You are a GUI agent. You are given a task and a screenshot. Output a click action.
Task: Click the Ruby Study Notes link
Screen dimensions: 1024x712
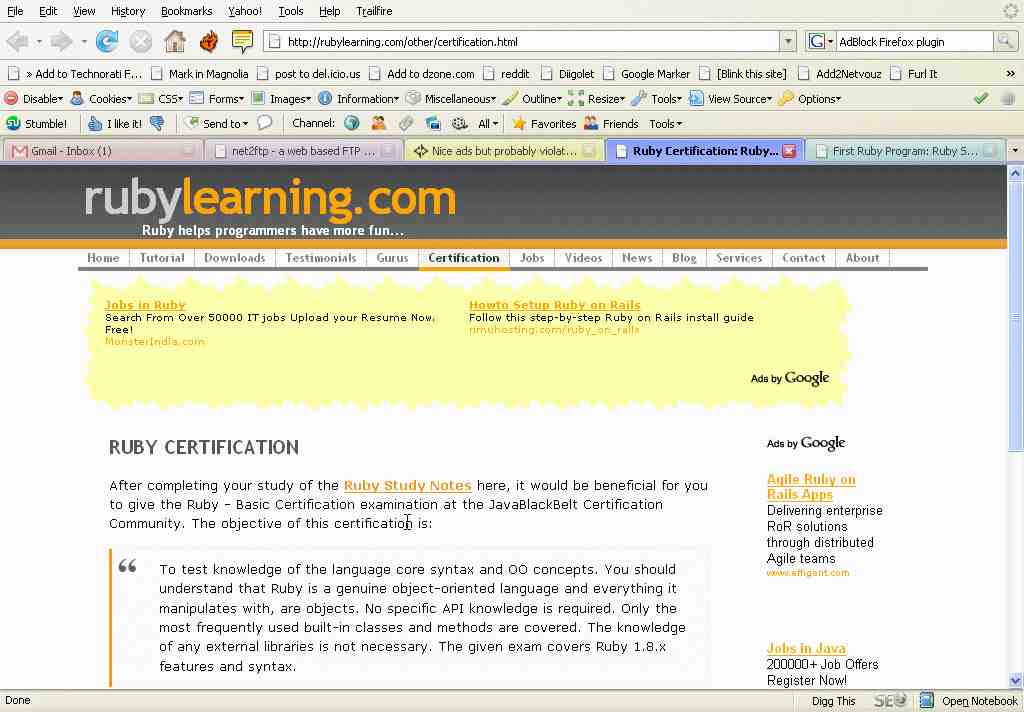click(x=408, y=485)
